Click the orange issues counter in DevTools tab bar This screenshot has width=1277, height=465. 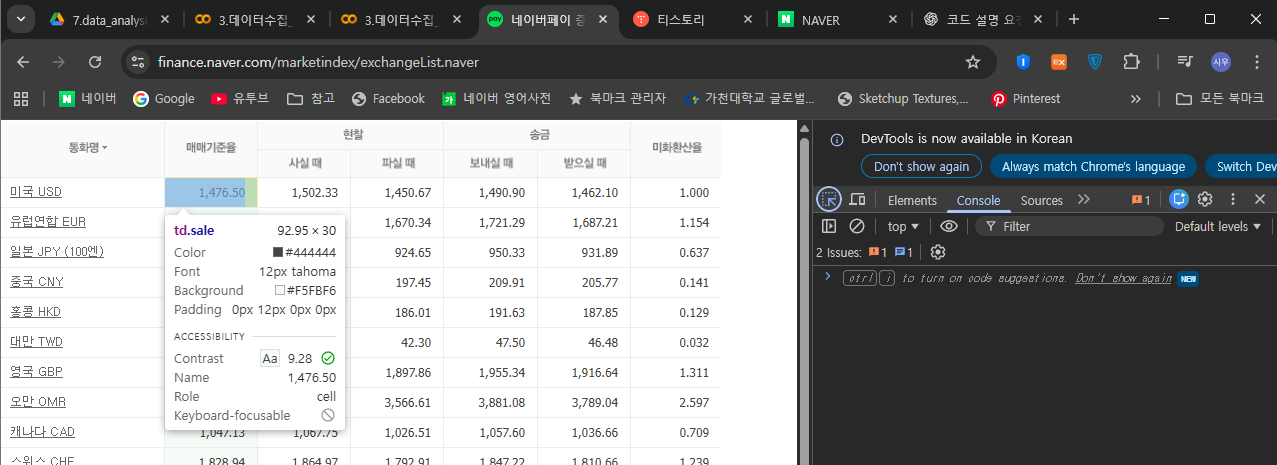pos(1141,200)
